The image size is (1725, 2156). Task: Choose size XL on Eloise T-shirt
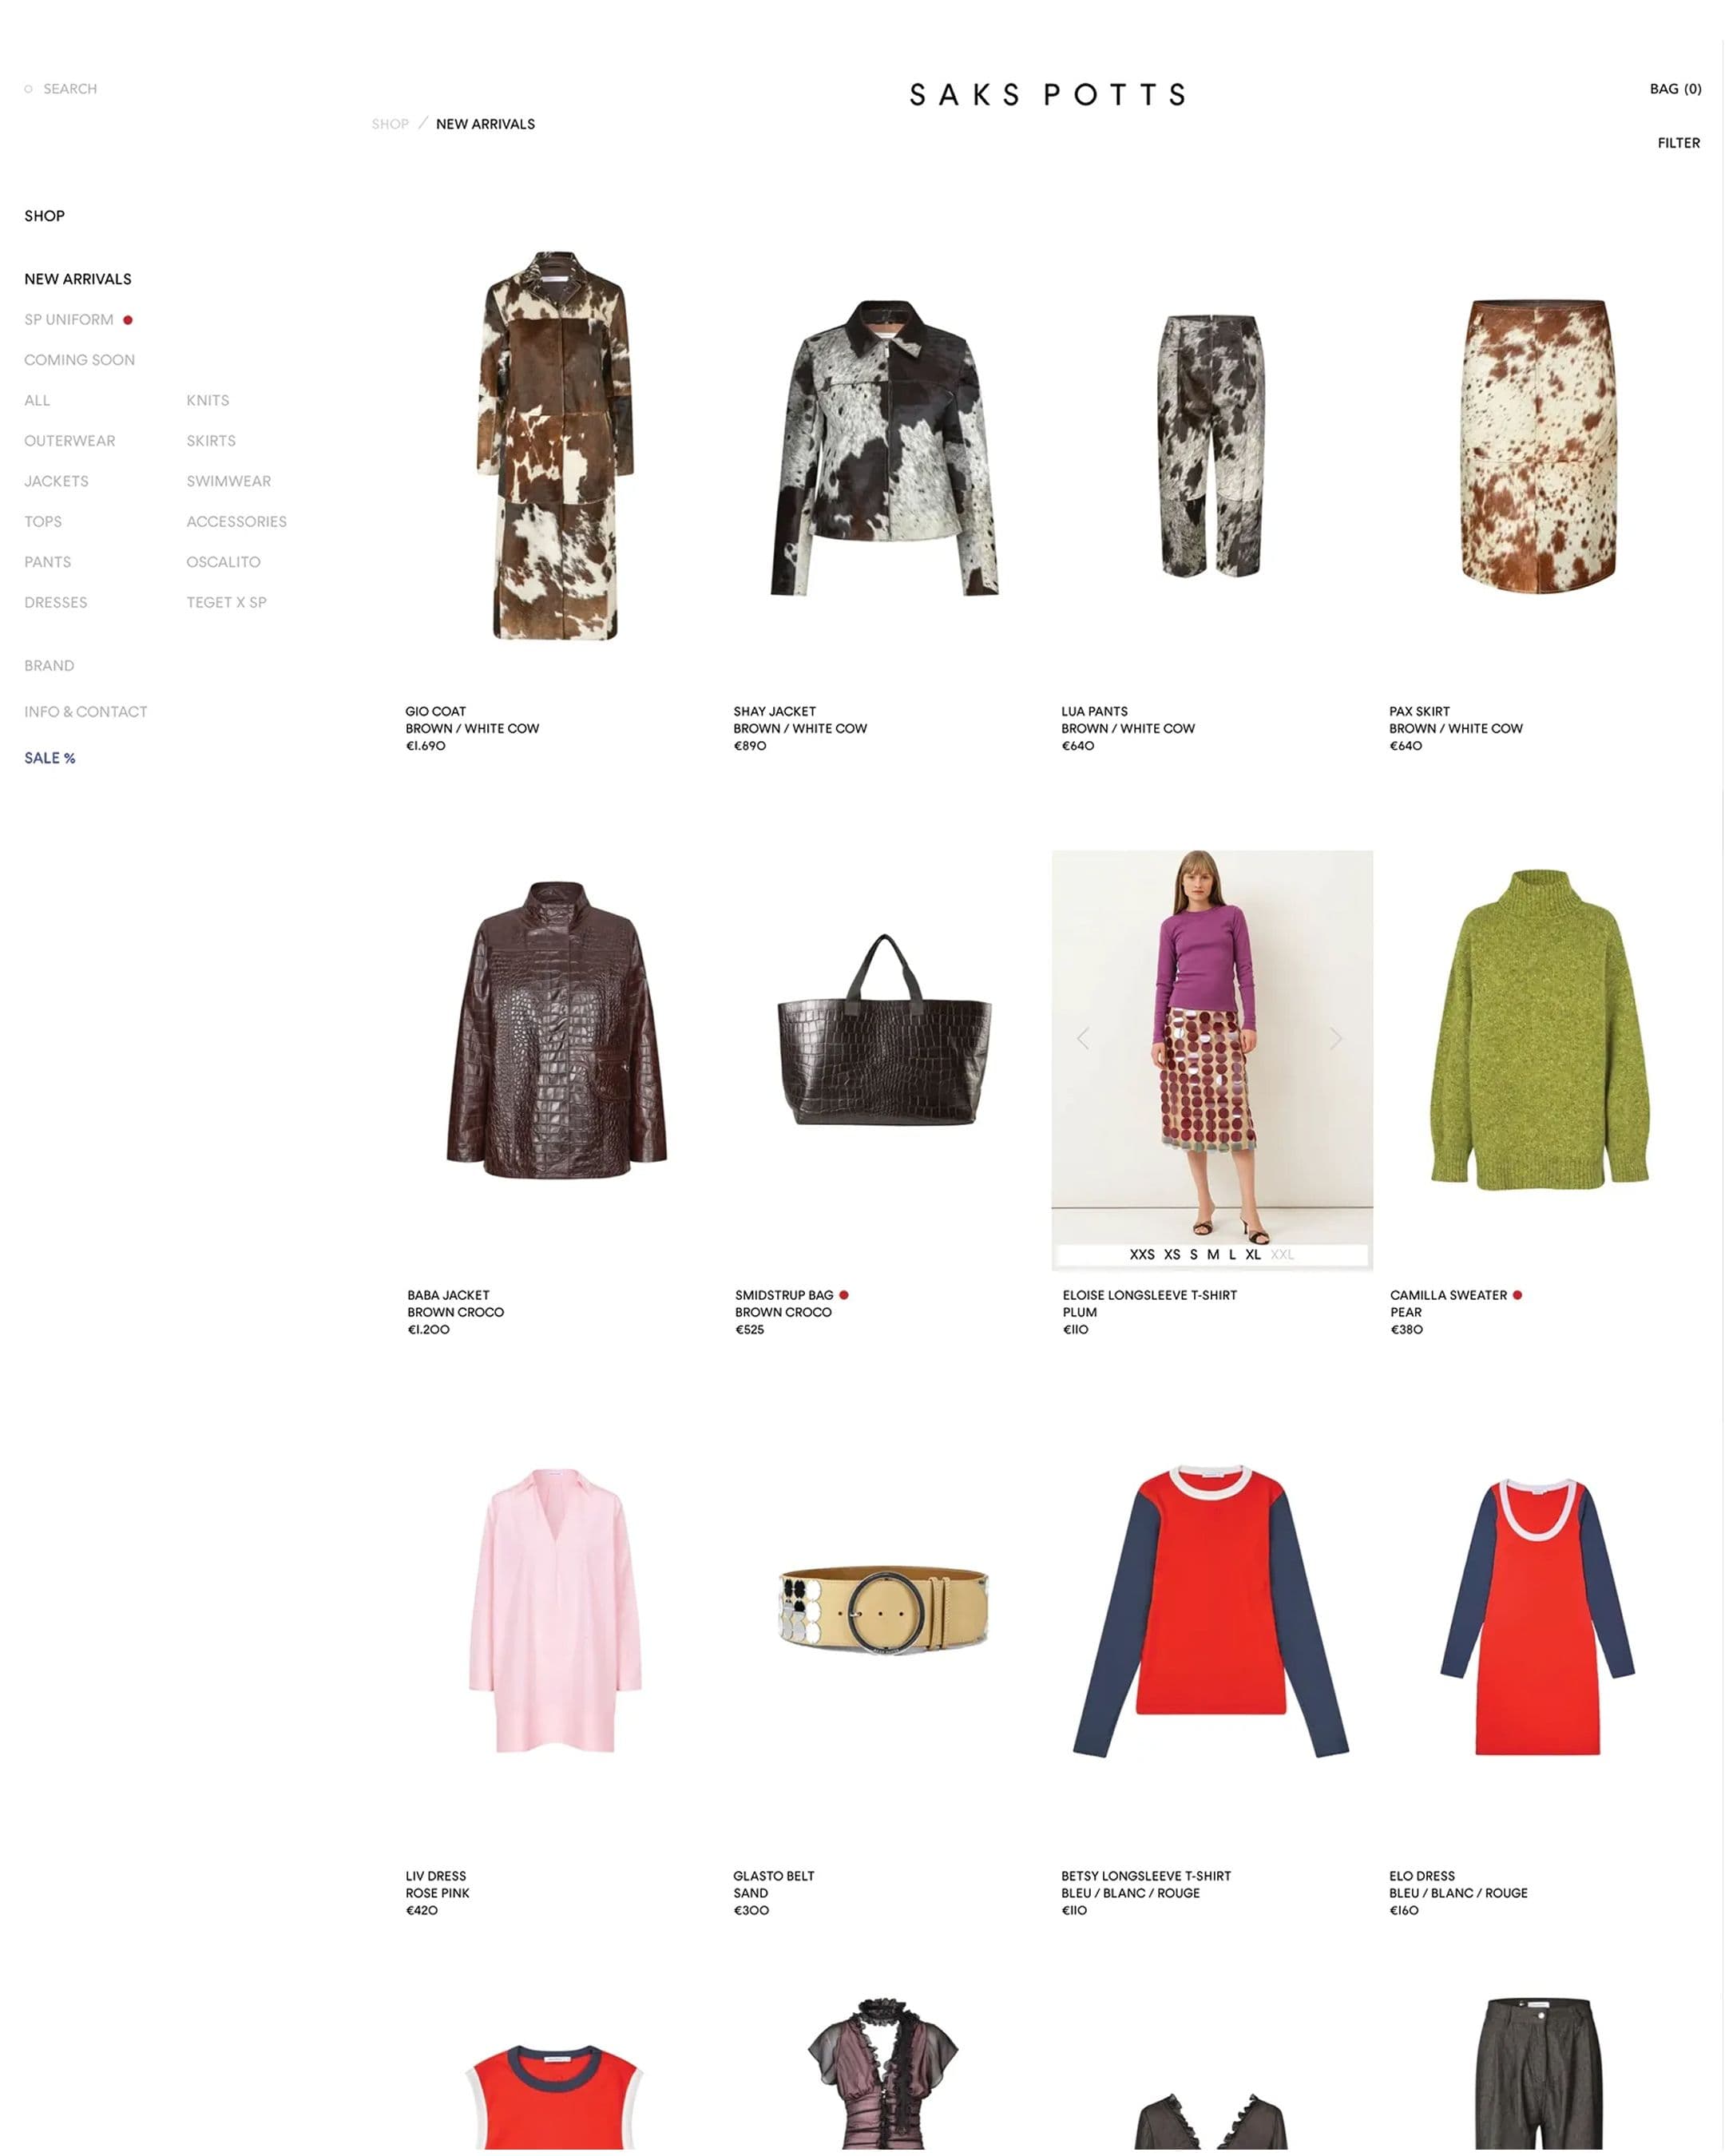1253,1254
